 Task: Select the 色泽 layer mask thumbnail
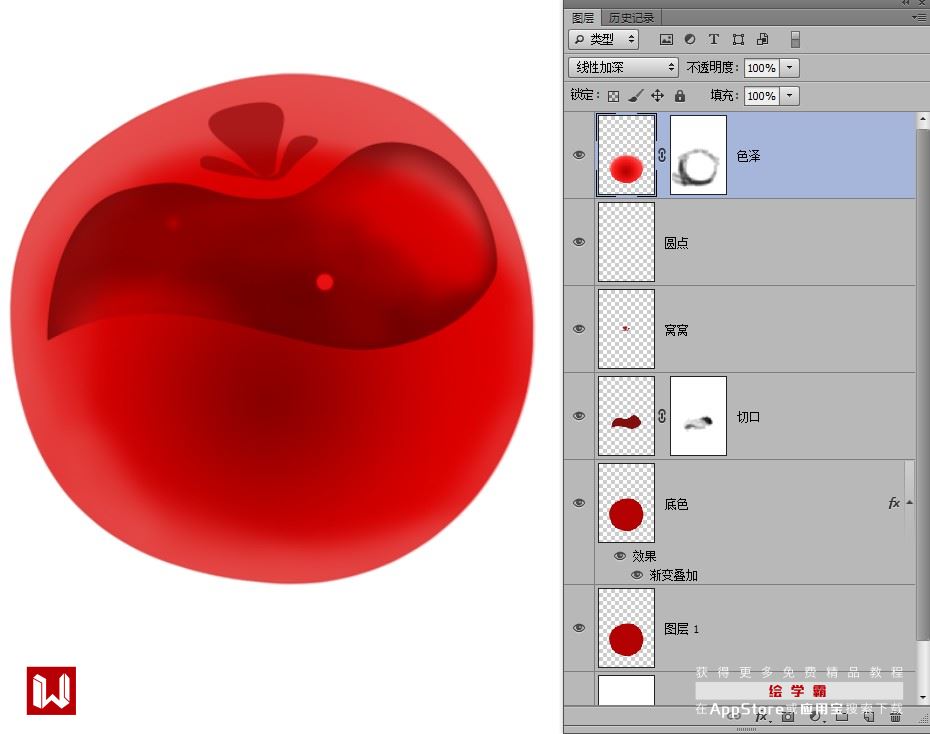[698, 155]
